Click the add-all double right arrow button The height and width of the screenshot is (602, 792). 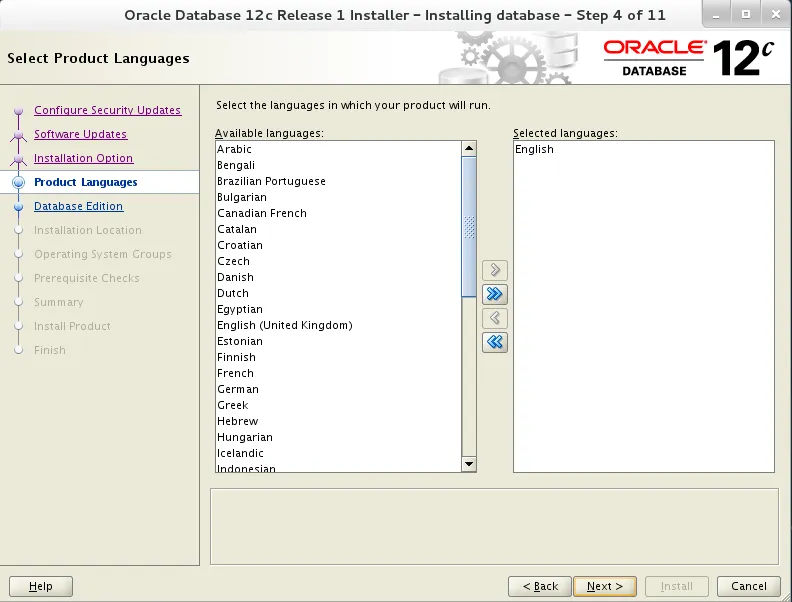pos(495,294)
